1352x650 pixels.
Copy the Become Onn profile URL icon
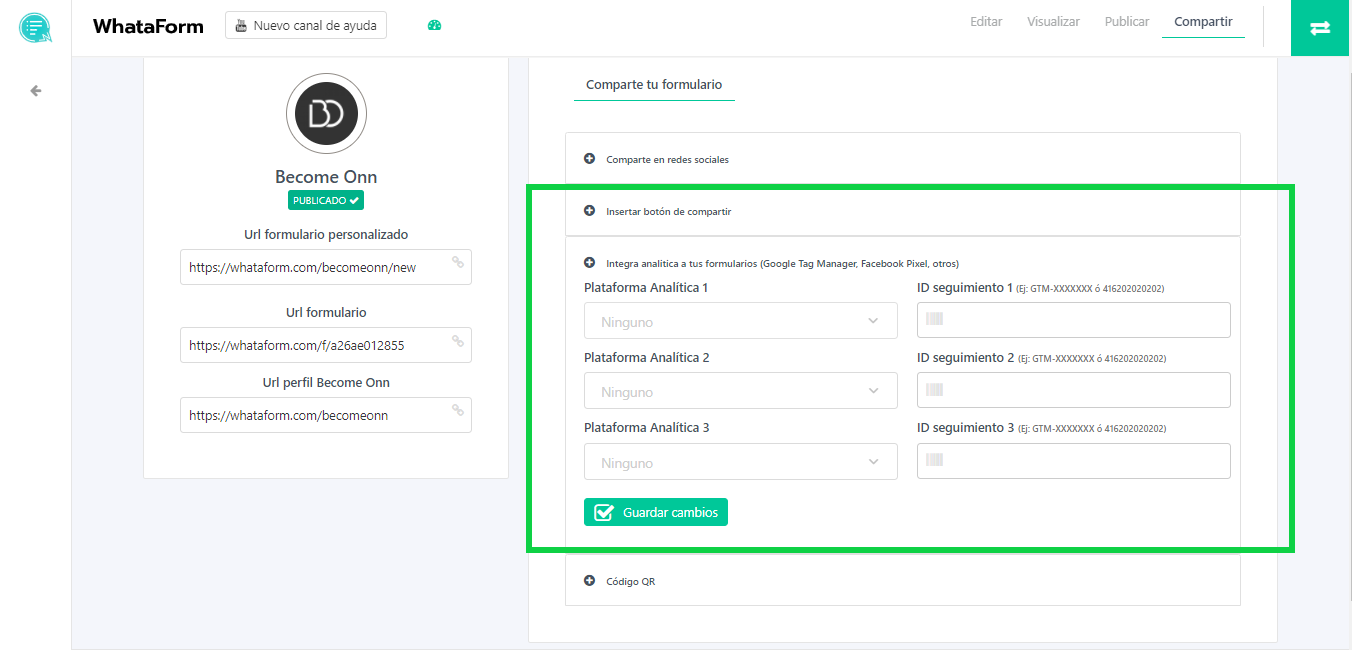tap(457, 410)
